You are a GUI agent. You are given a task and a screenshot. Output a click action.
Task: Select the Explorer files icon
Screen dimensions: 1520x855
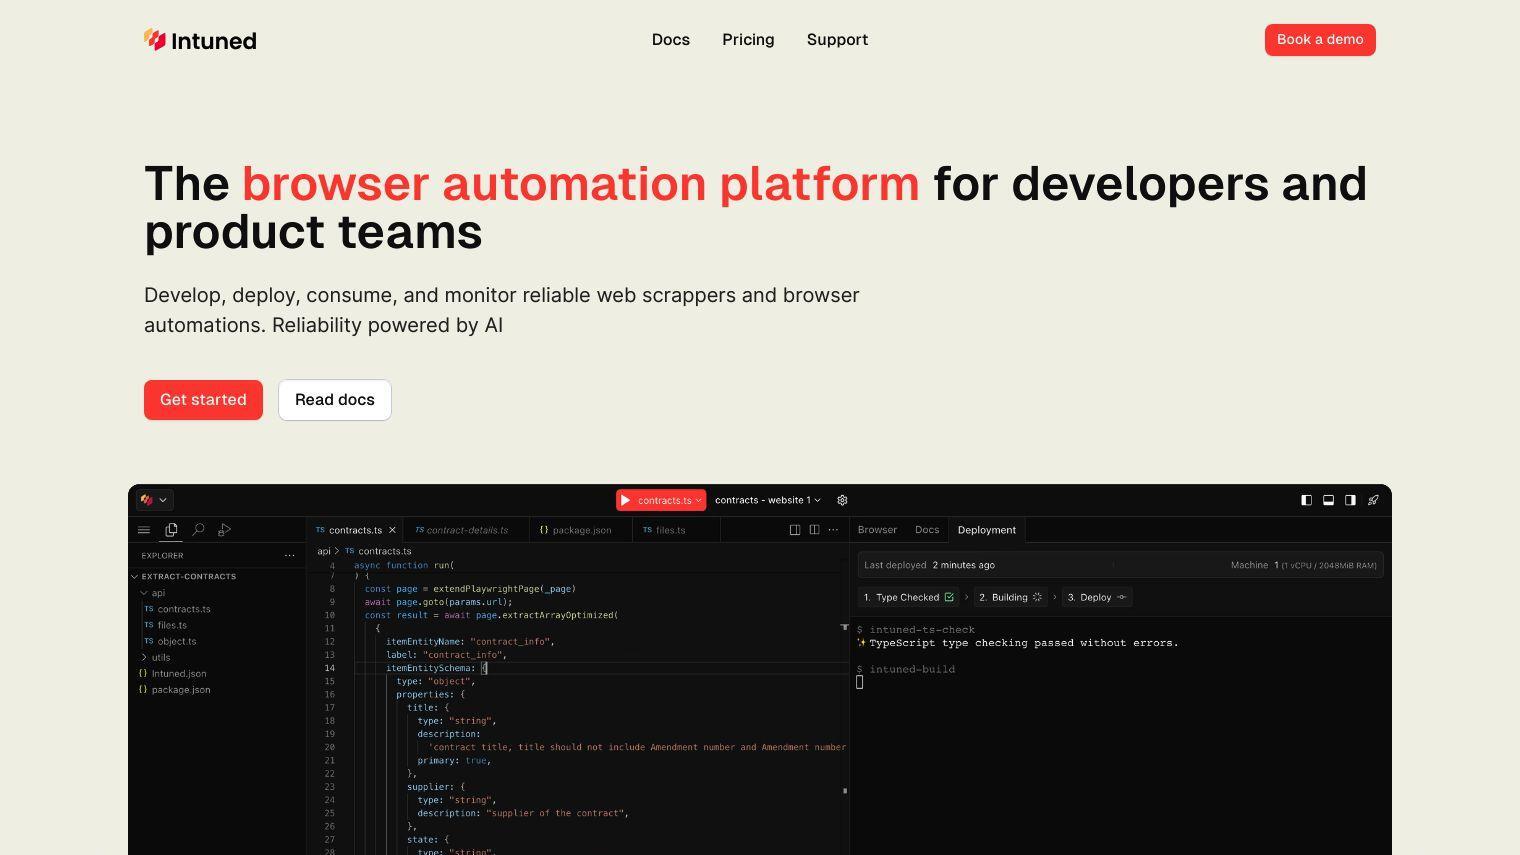pos(171,530)
